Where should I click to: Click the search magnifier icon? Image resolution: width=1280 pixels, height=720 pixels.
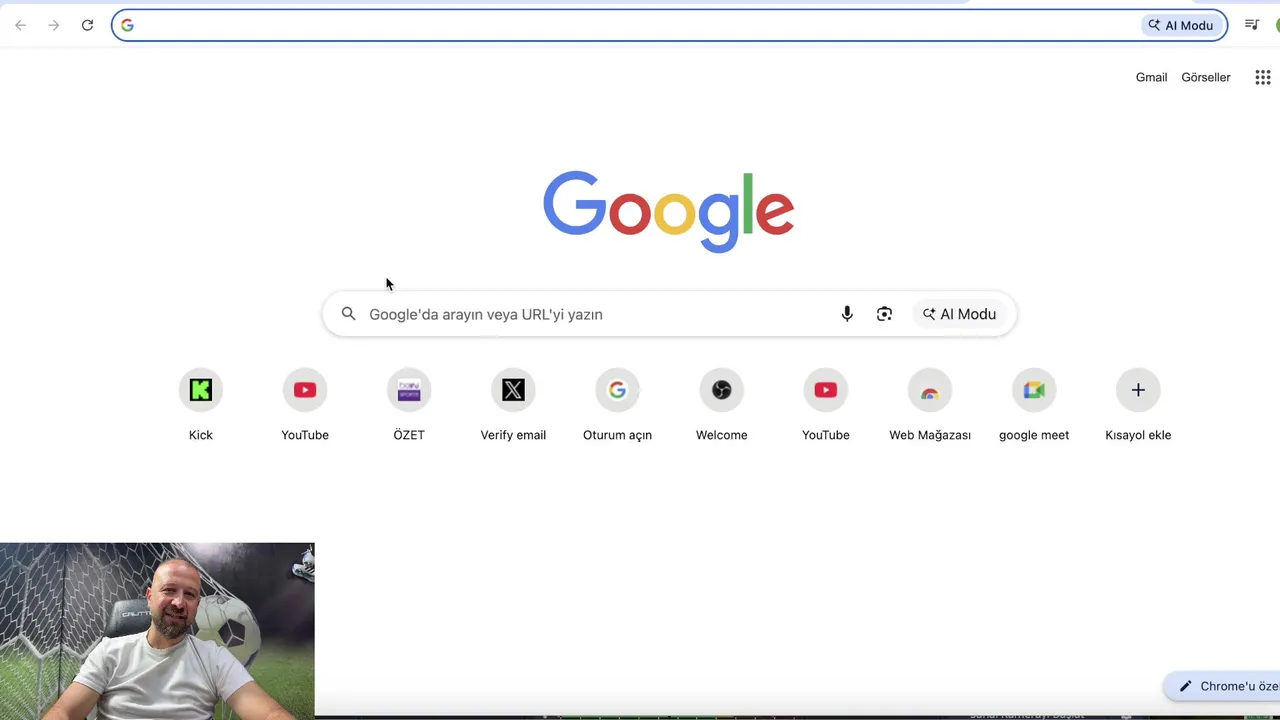click(x=348, y=314)
